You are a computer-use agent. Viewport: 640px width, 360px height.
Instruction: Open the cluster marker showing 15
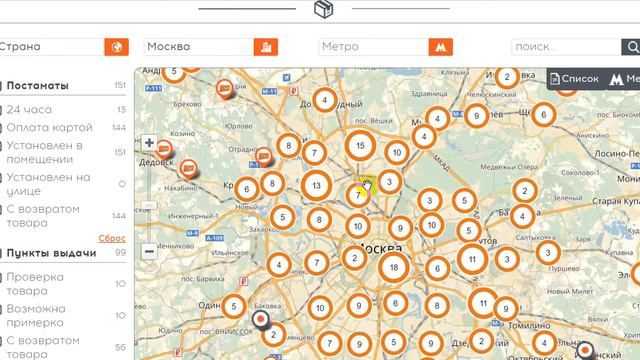(360, 146)
